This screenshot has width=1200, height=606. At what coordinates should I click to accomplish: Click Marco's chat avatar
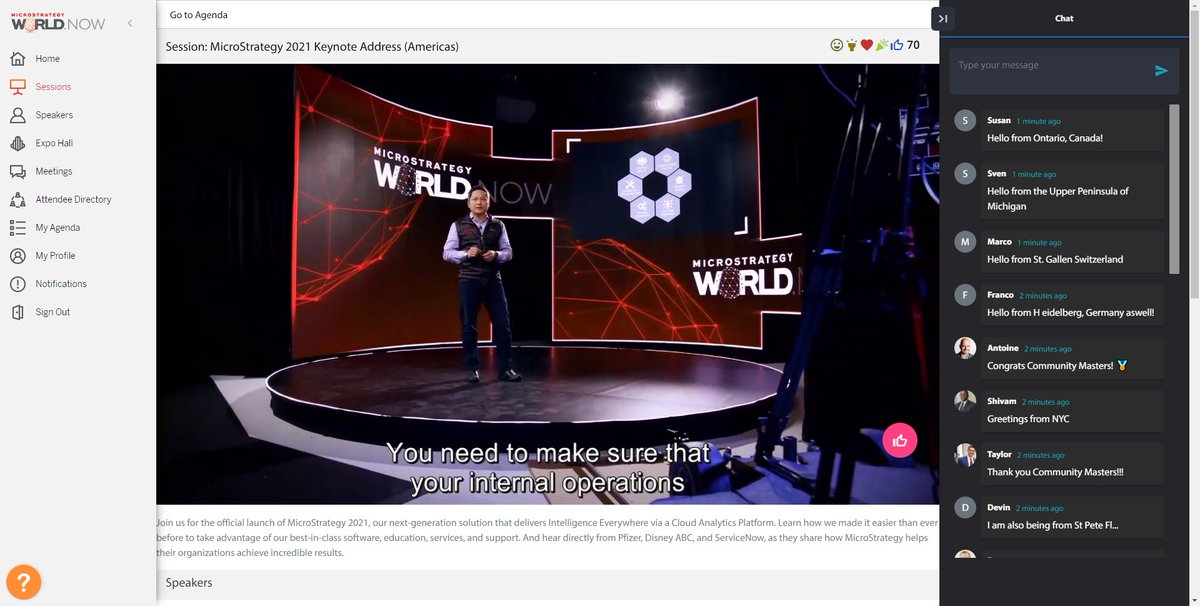(965, 242)
